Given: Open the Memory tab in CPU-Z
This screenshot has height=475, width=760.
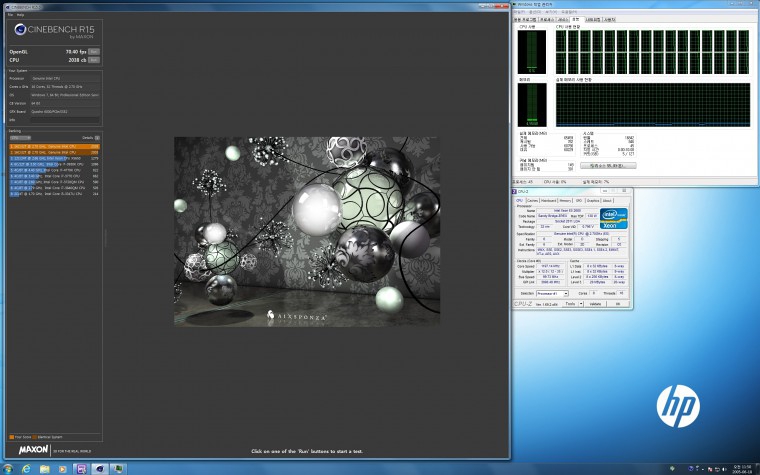Looking at the screenshot, I should click(x=565, y=201).
